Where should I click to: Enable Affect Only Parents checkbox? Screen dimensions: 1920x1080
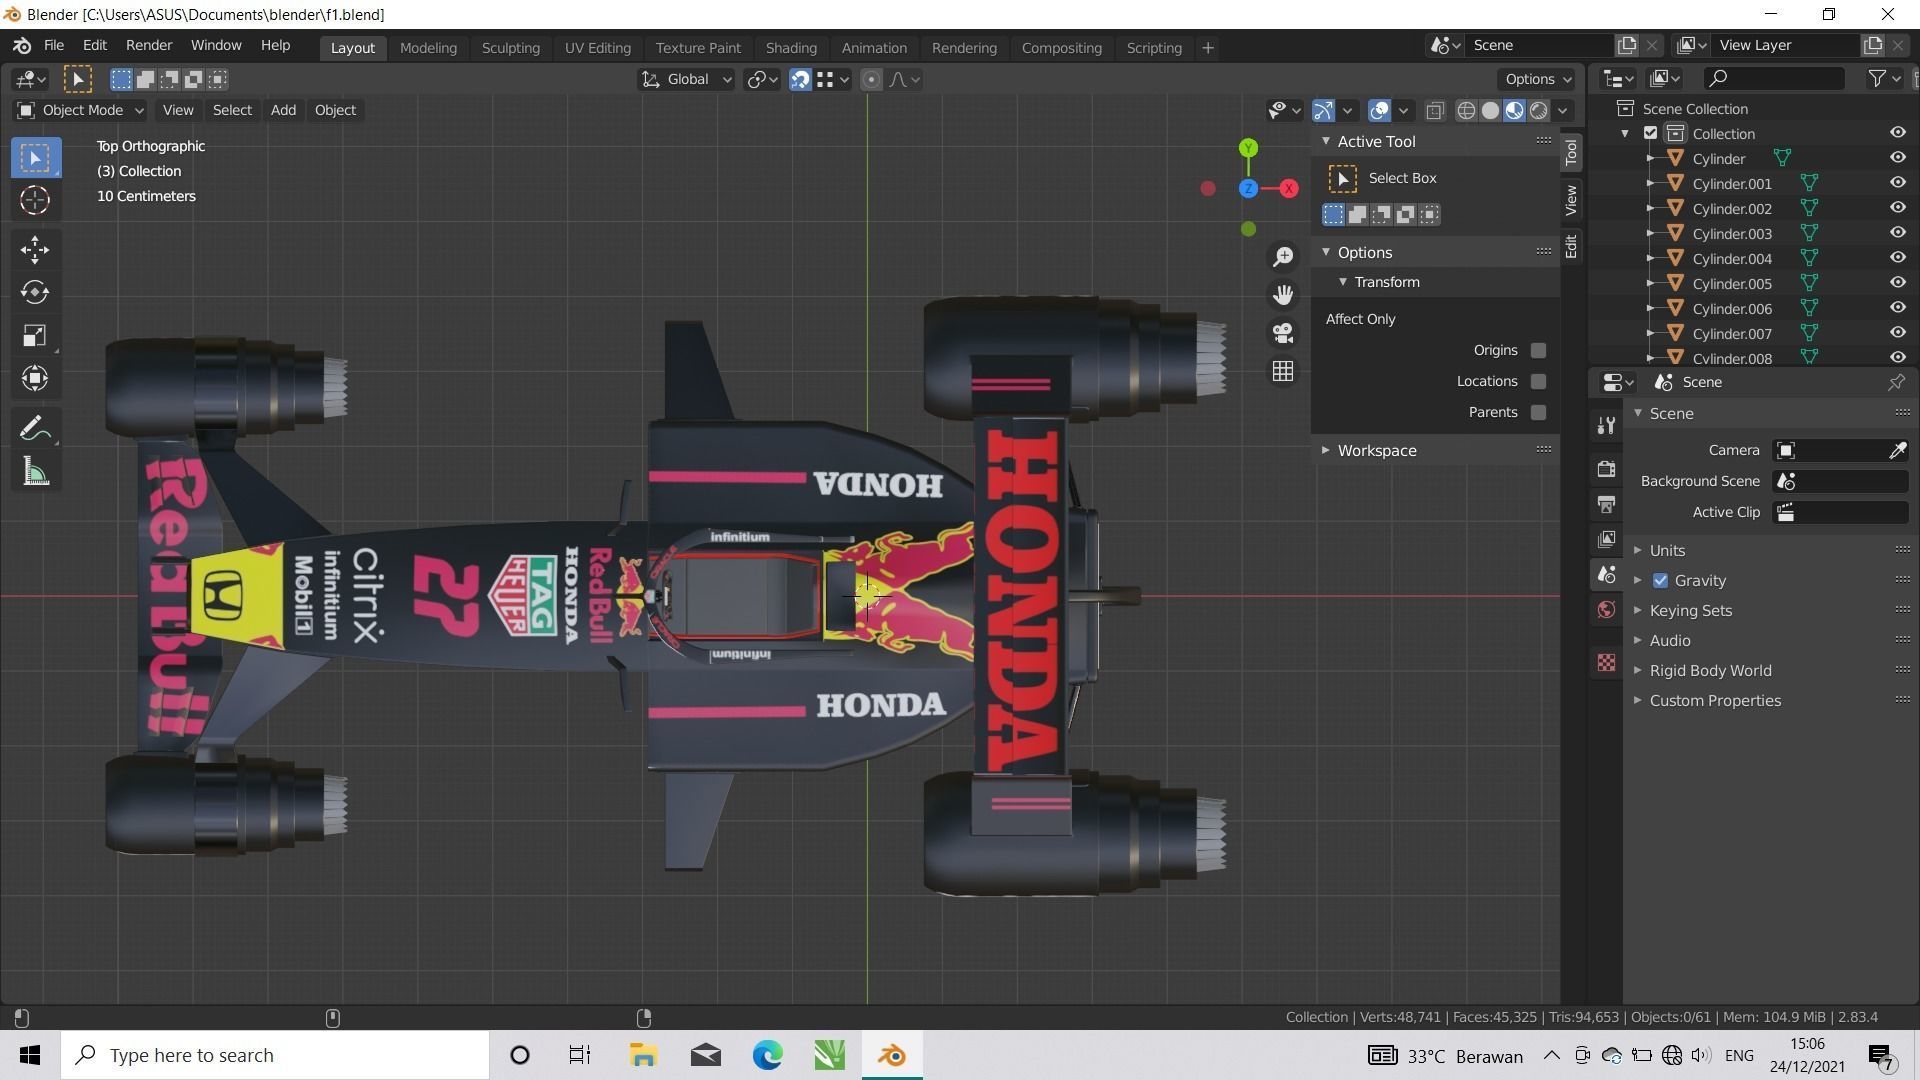tap(1538, 413)
